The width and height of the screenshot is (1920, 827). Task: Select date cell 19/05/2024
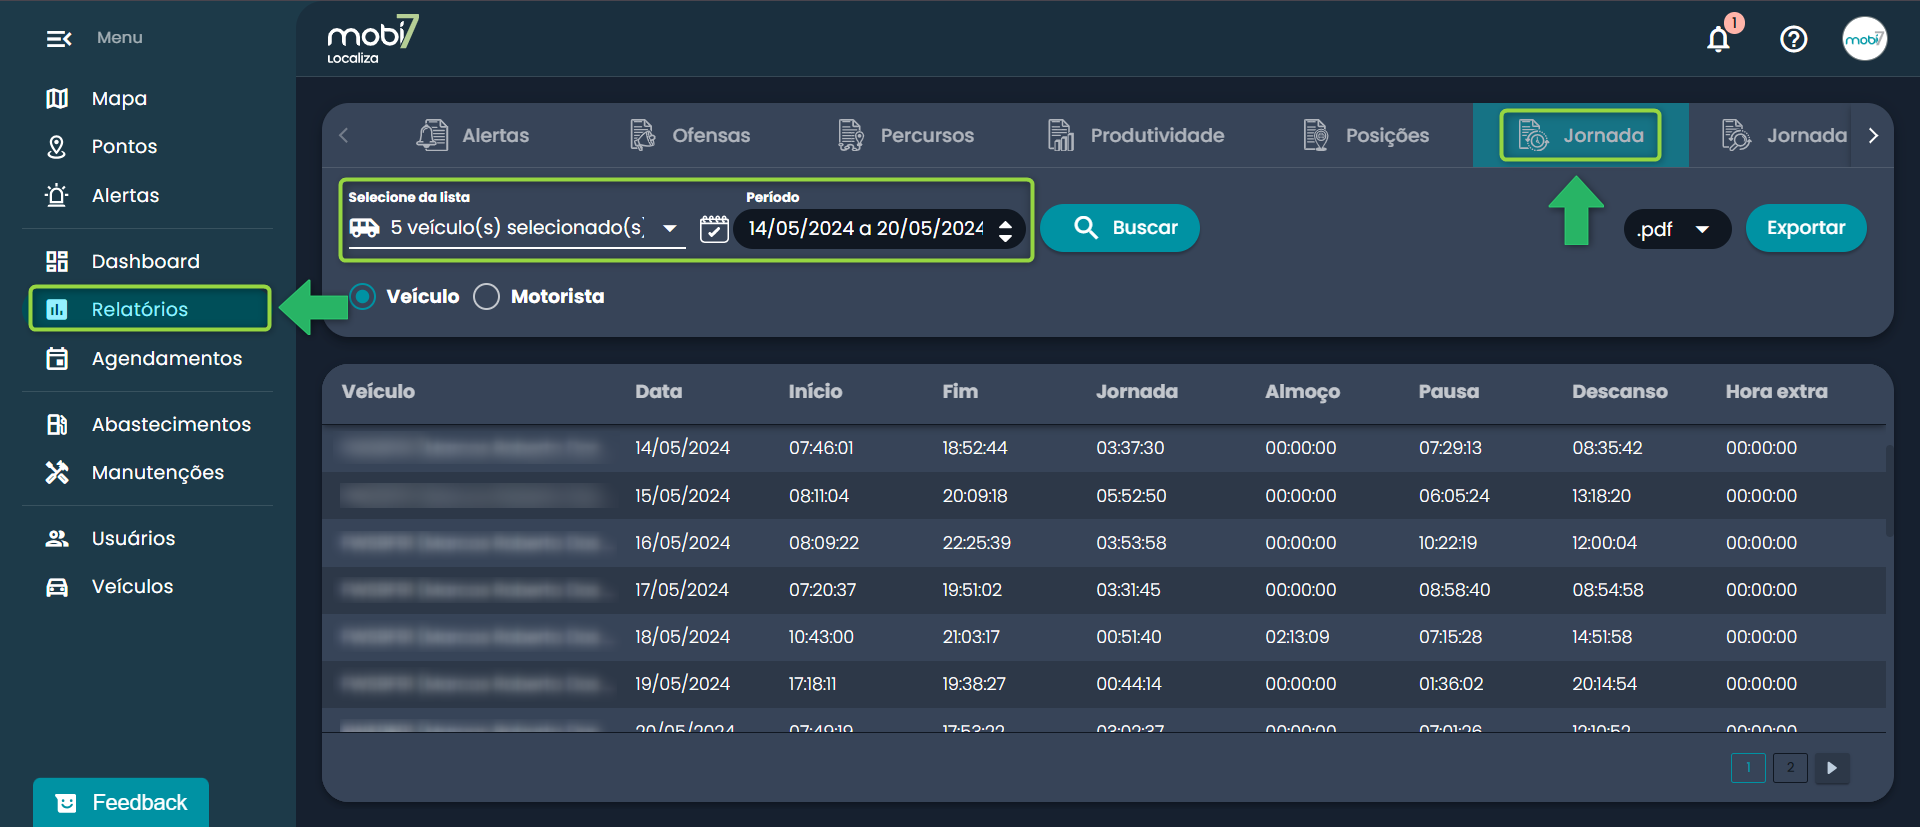coord(682,684)
